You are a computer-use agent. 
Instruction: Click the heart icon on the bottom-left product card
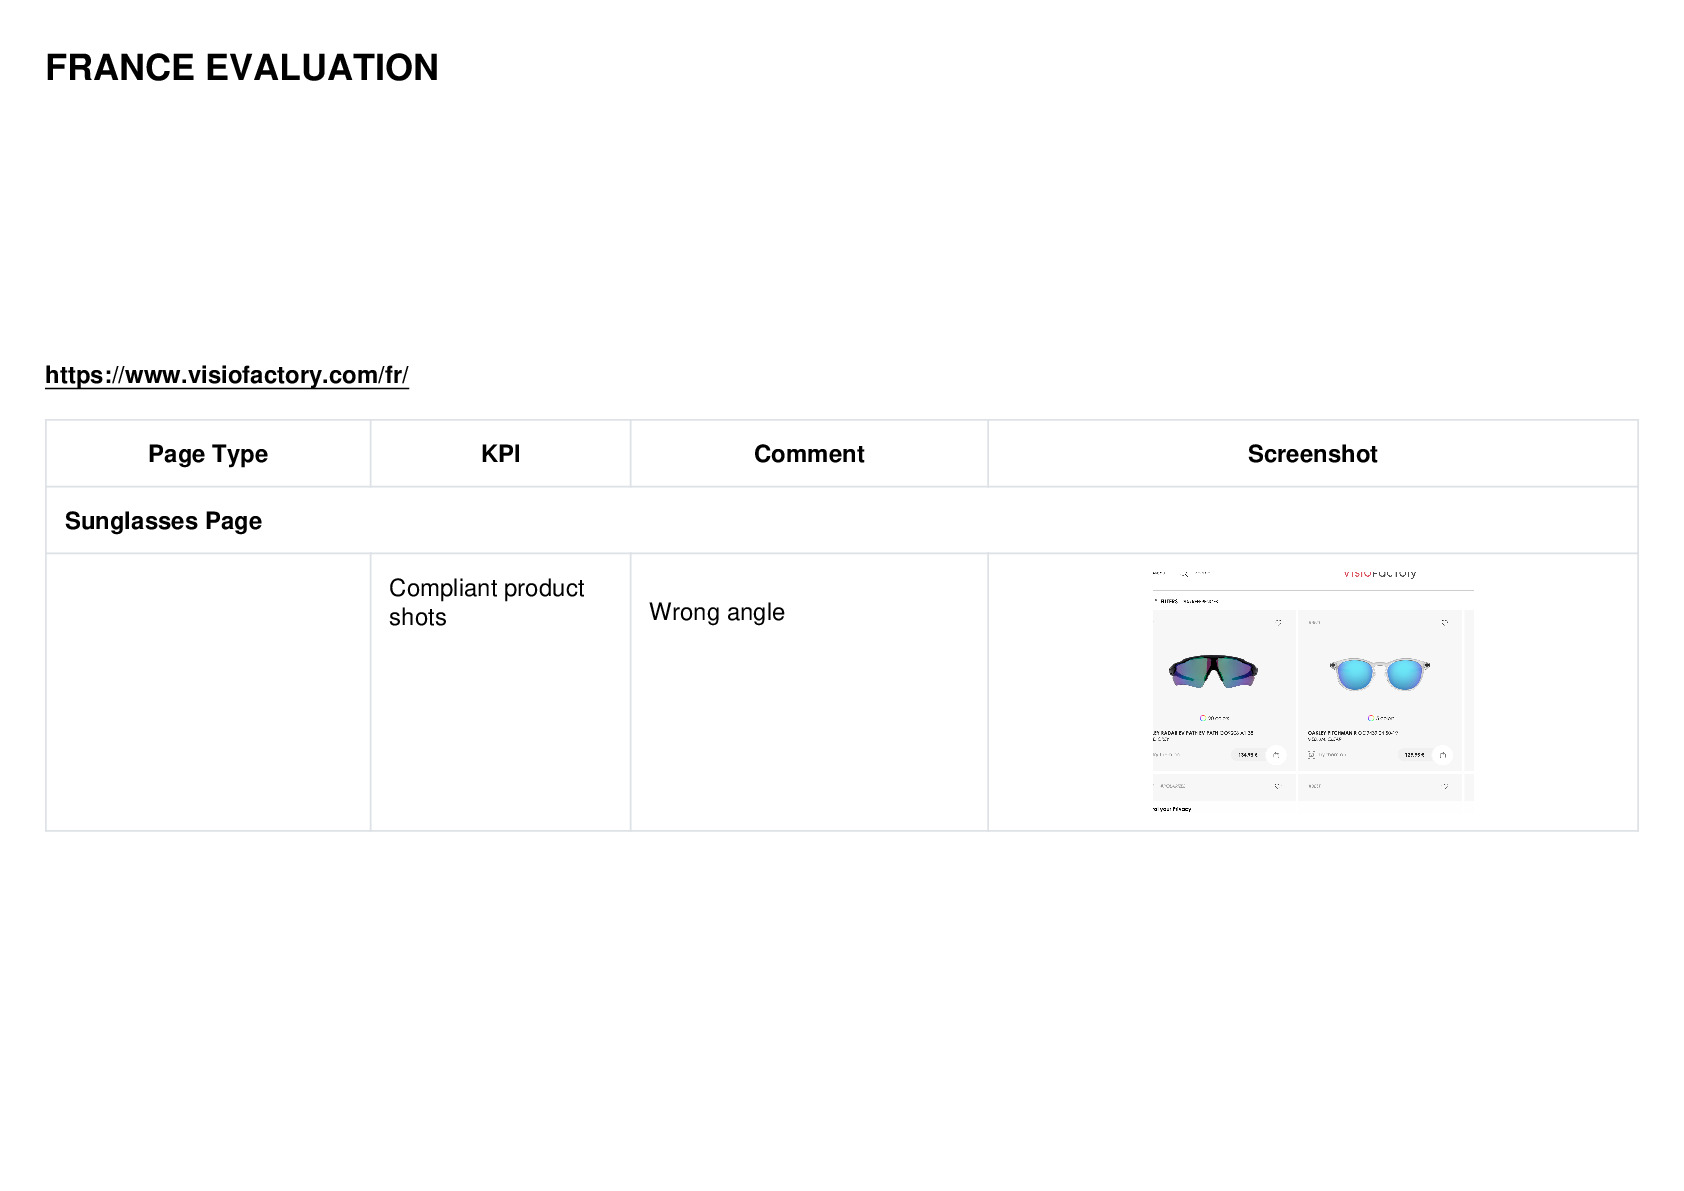(x=1277, y=787)
